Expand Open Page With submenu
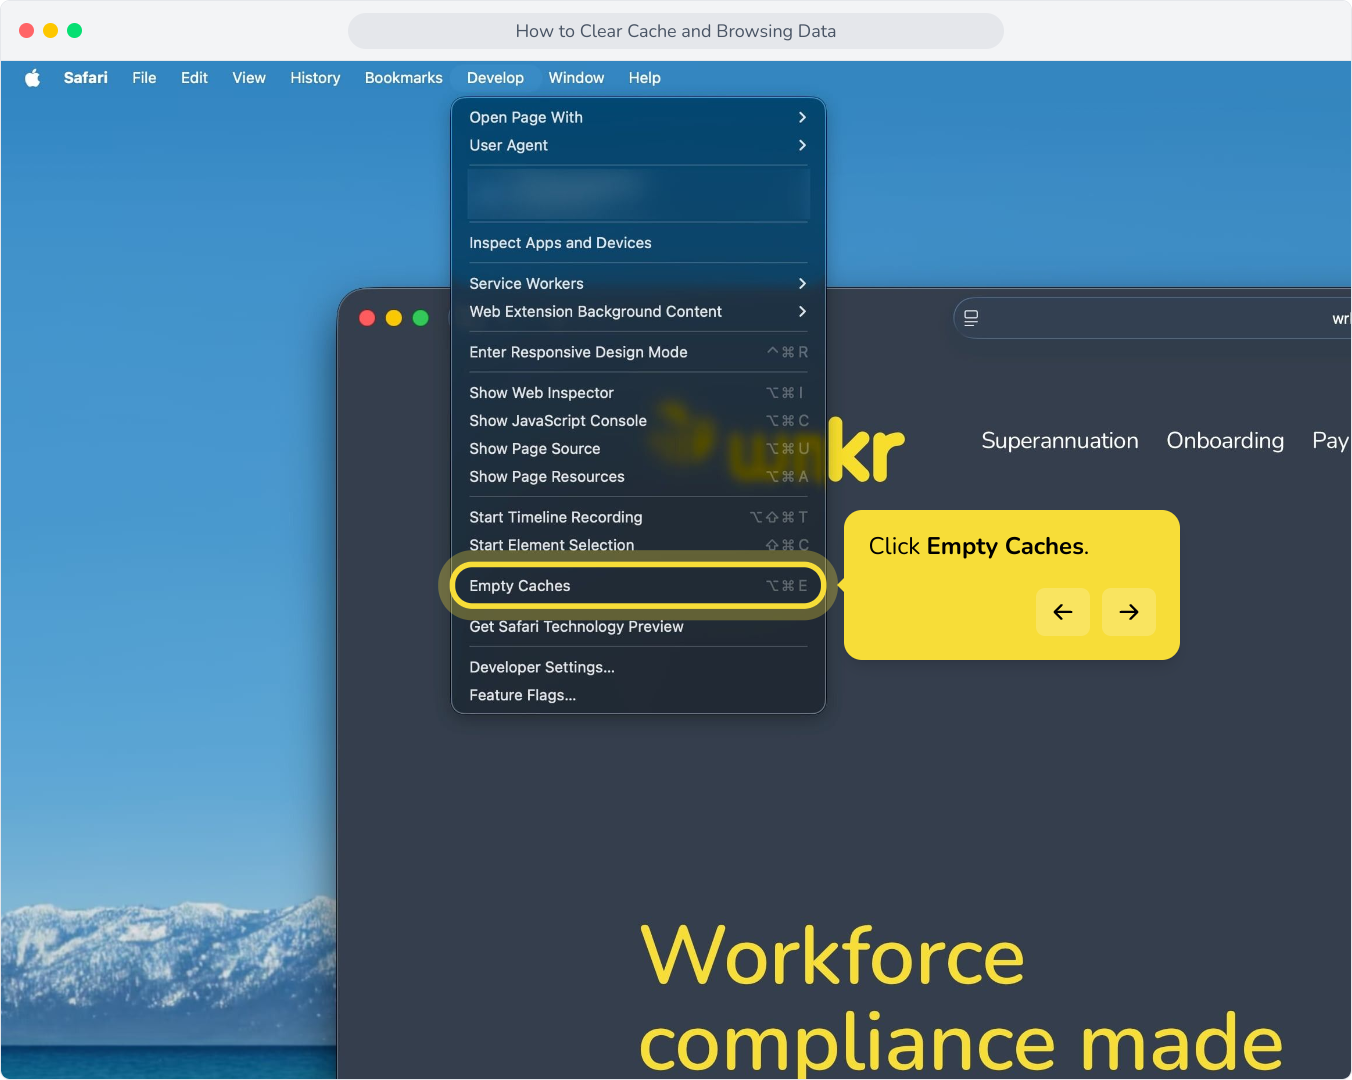Screen dimensions: 1352x1080 click(x=638, y=117)
